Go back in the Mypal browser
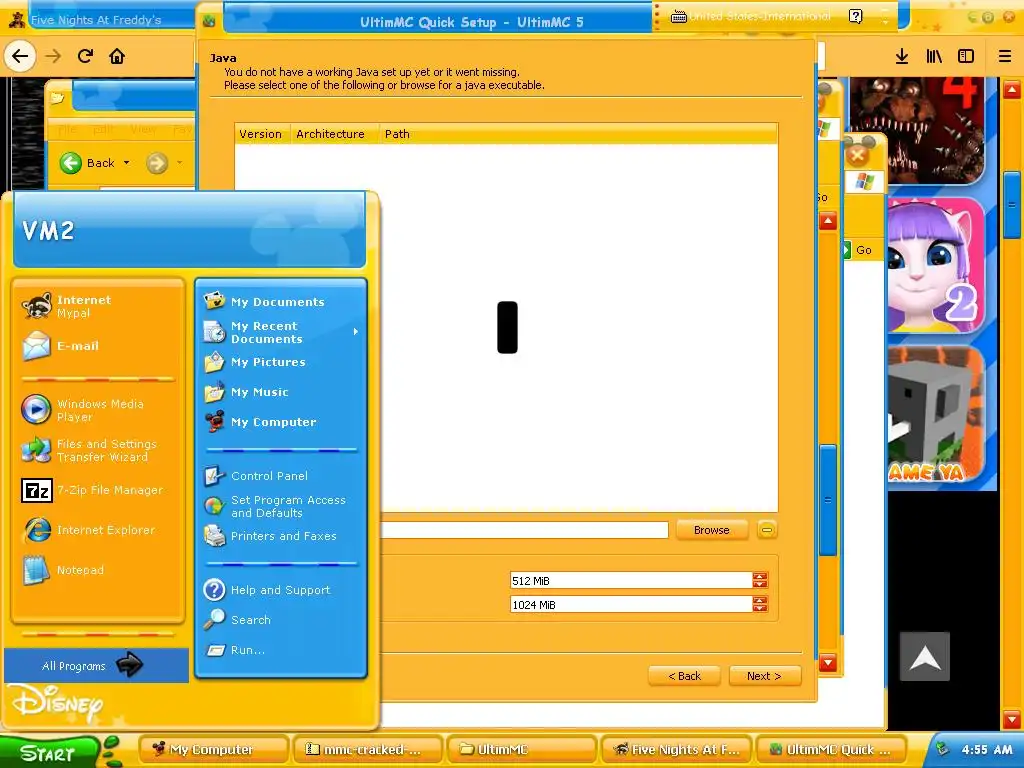The image size is (1024, 768). pos(20,56)
